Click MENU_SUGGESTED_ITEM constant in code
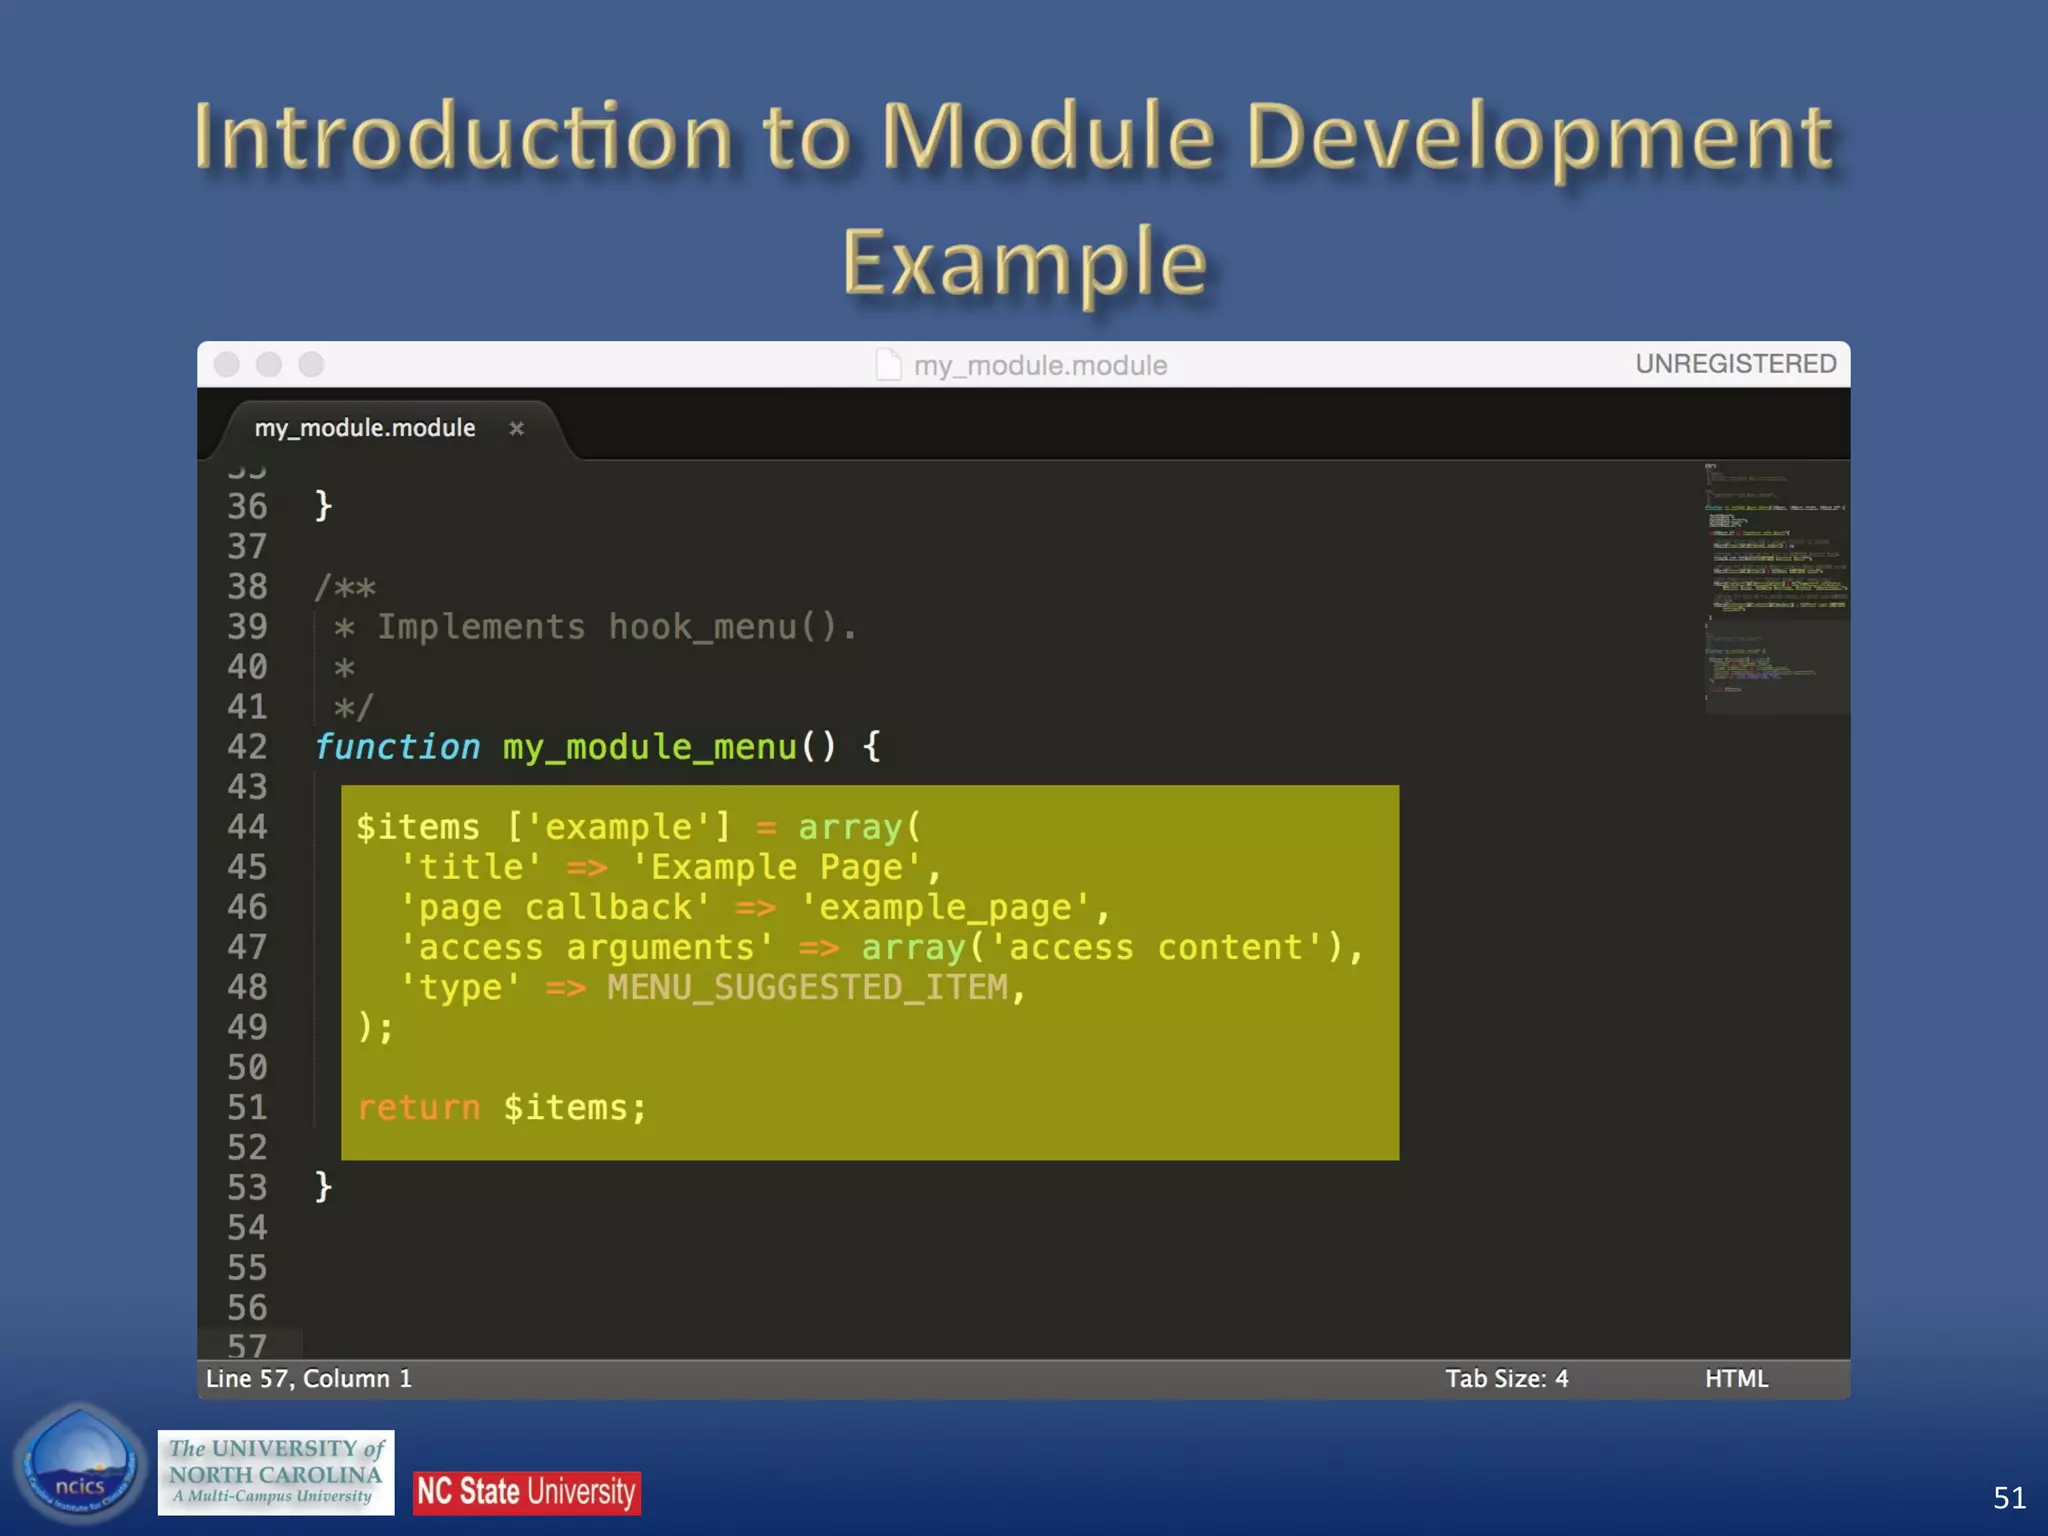Viewport: 2048px width, 1536px height. pyautogui.click(x=808, y=988)
